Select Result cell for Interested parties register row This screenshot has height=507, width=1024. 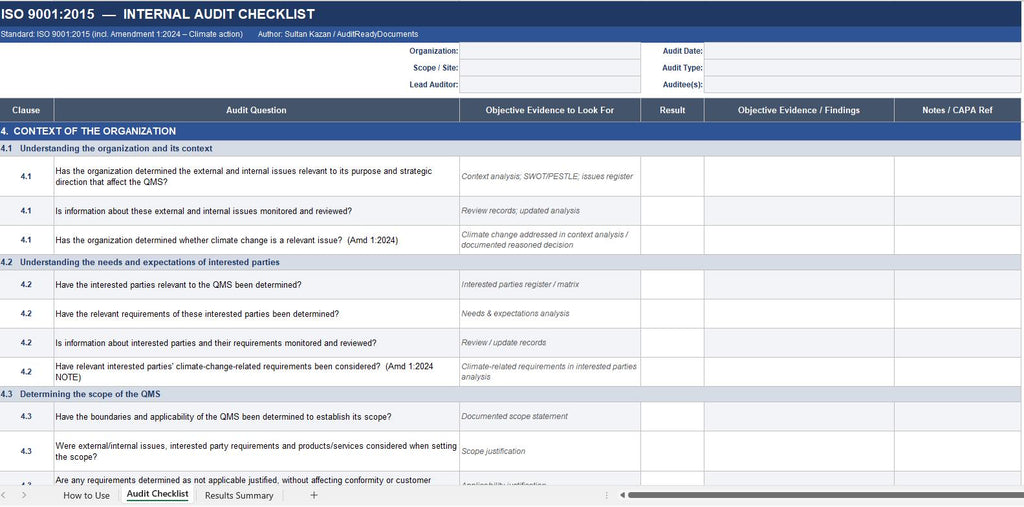coord(672,285)
